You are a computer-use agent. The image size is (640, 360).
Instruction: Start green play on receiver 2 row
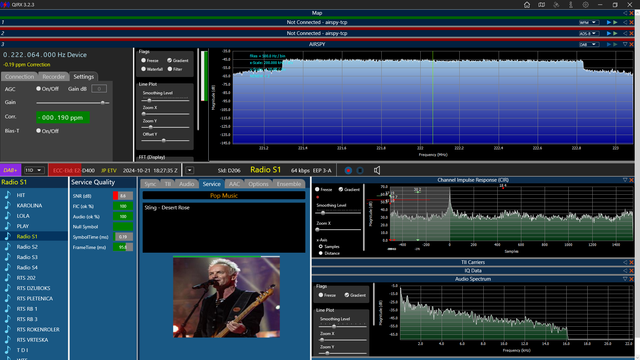click(615, 33)
